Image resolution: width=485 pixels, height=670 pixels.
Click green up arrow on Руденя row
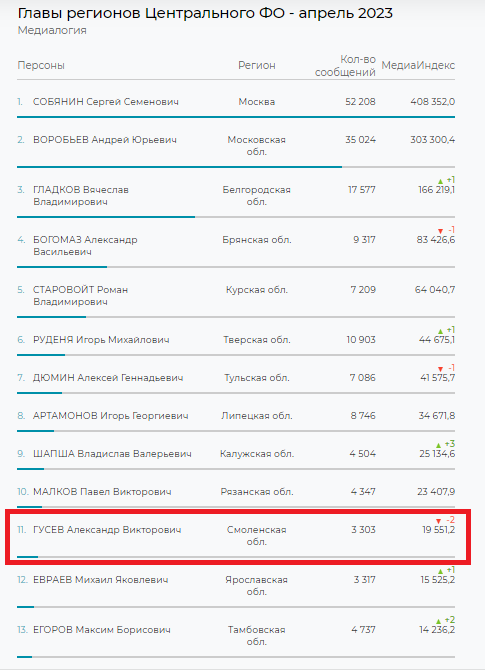pos(441,331)
